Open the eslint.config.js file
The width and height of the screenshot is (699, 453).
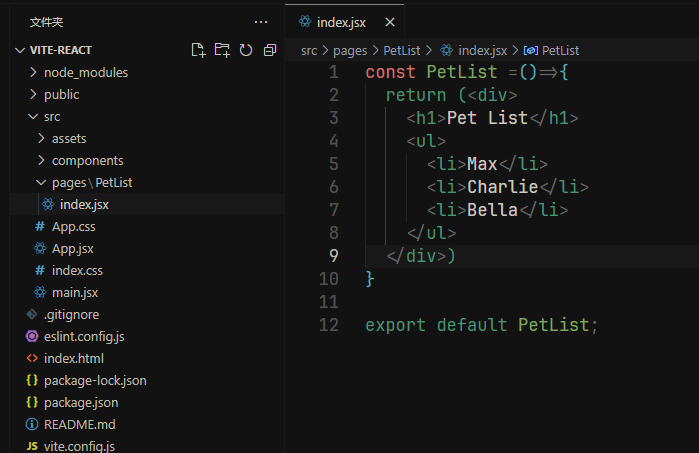(84, 336)
